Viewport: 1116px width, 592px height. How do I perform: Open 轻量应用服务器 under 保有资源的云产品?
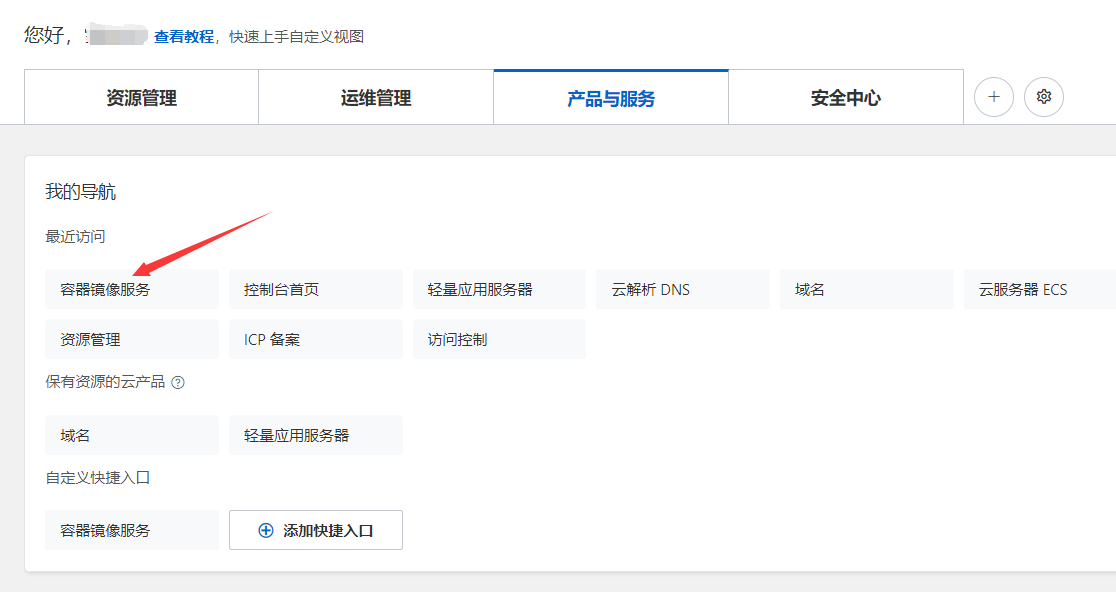pos(315,435)
